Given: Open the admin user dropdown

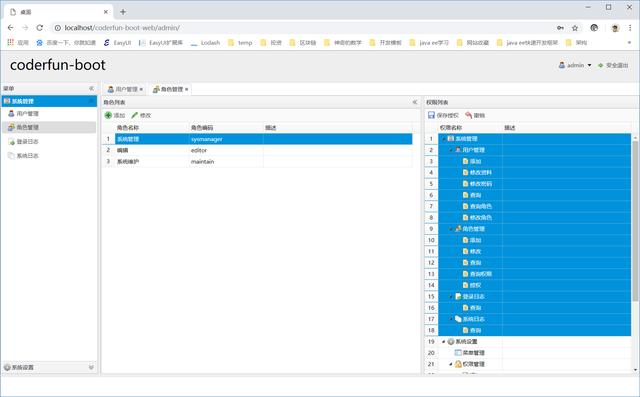Looking at the screenshot, I should [x=575, y=65].
